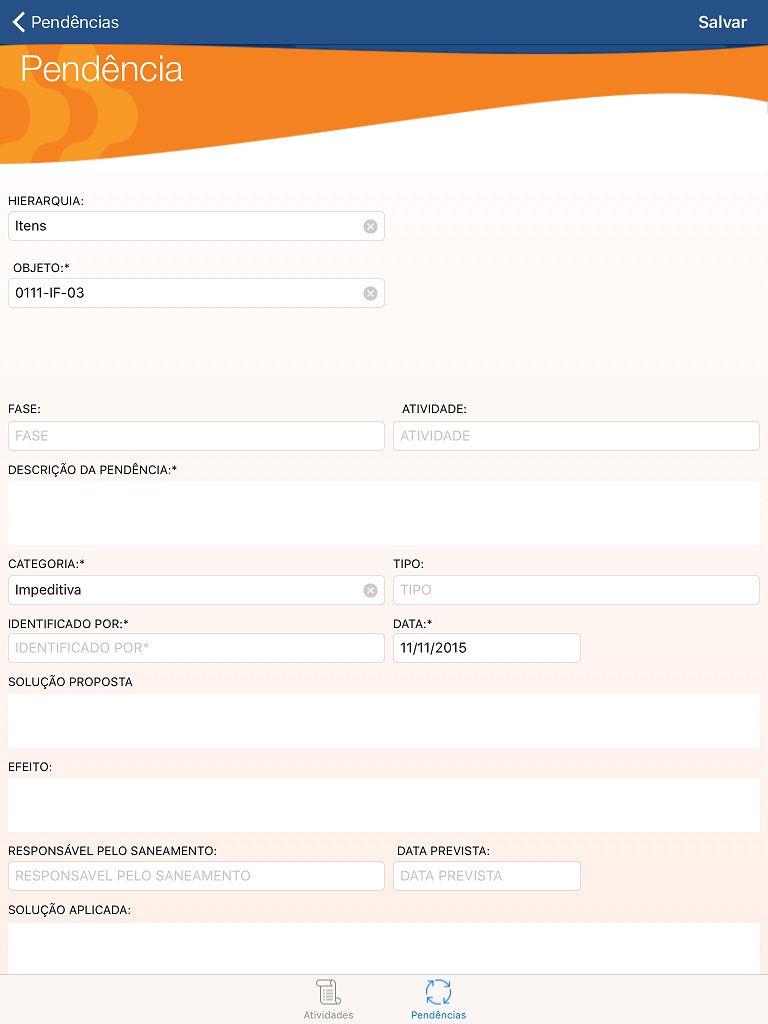Focus the Efeito text area
768x1024 pixels.
click(x=384, y=805)
